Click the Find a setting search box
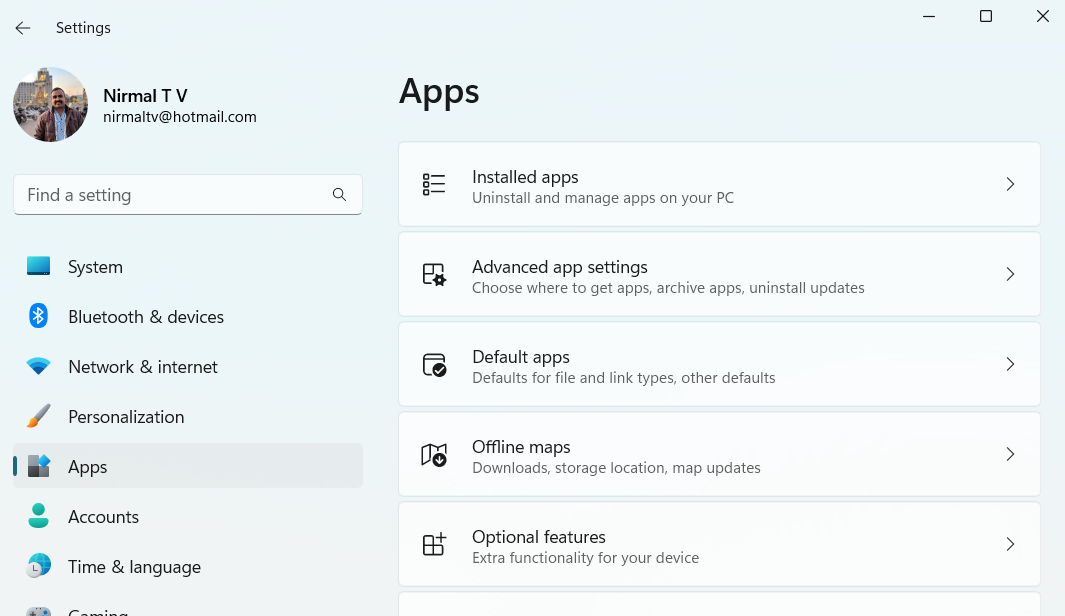This screenshot has width=1065, height=616. pyautogui.click(x=188, y=195)
